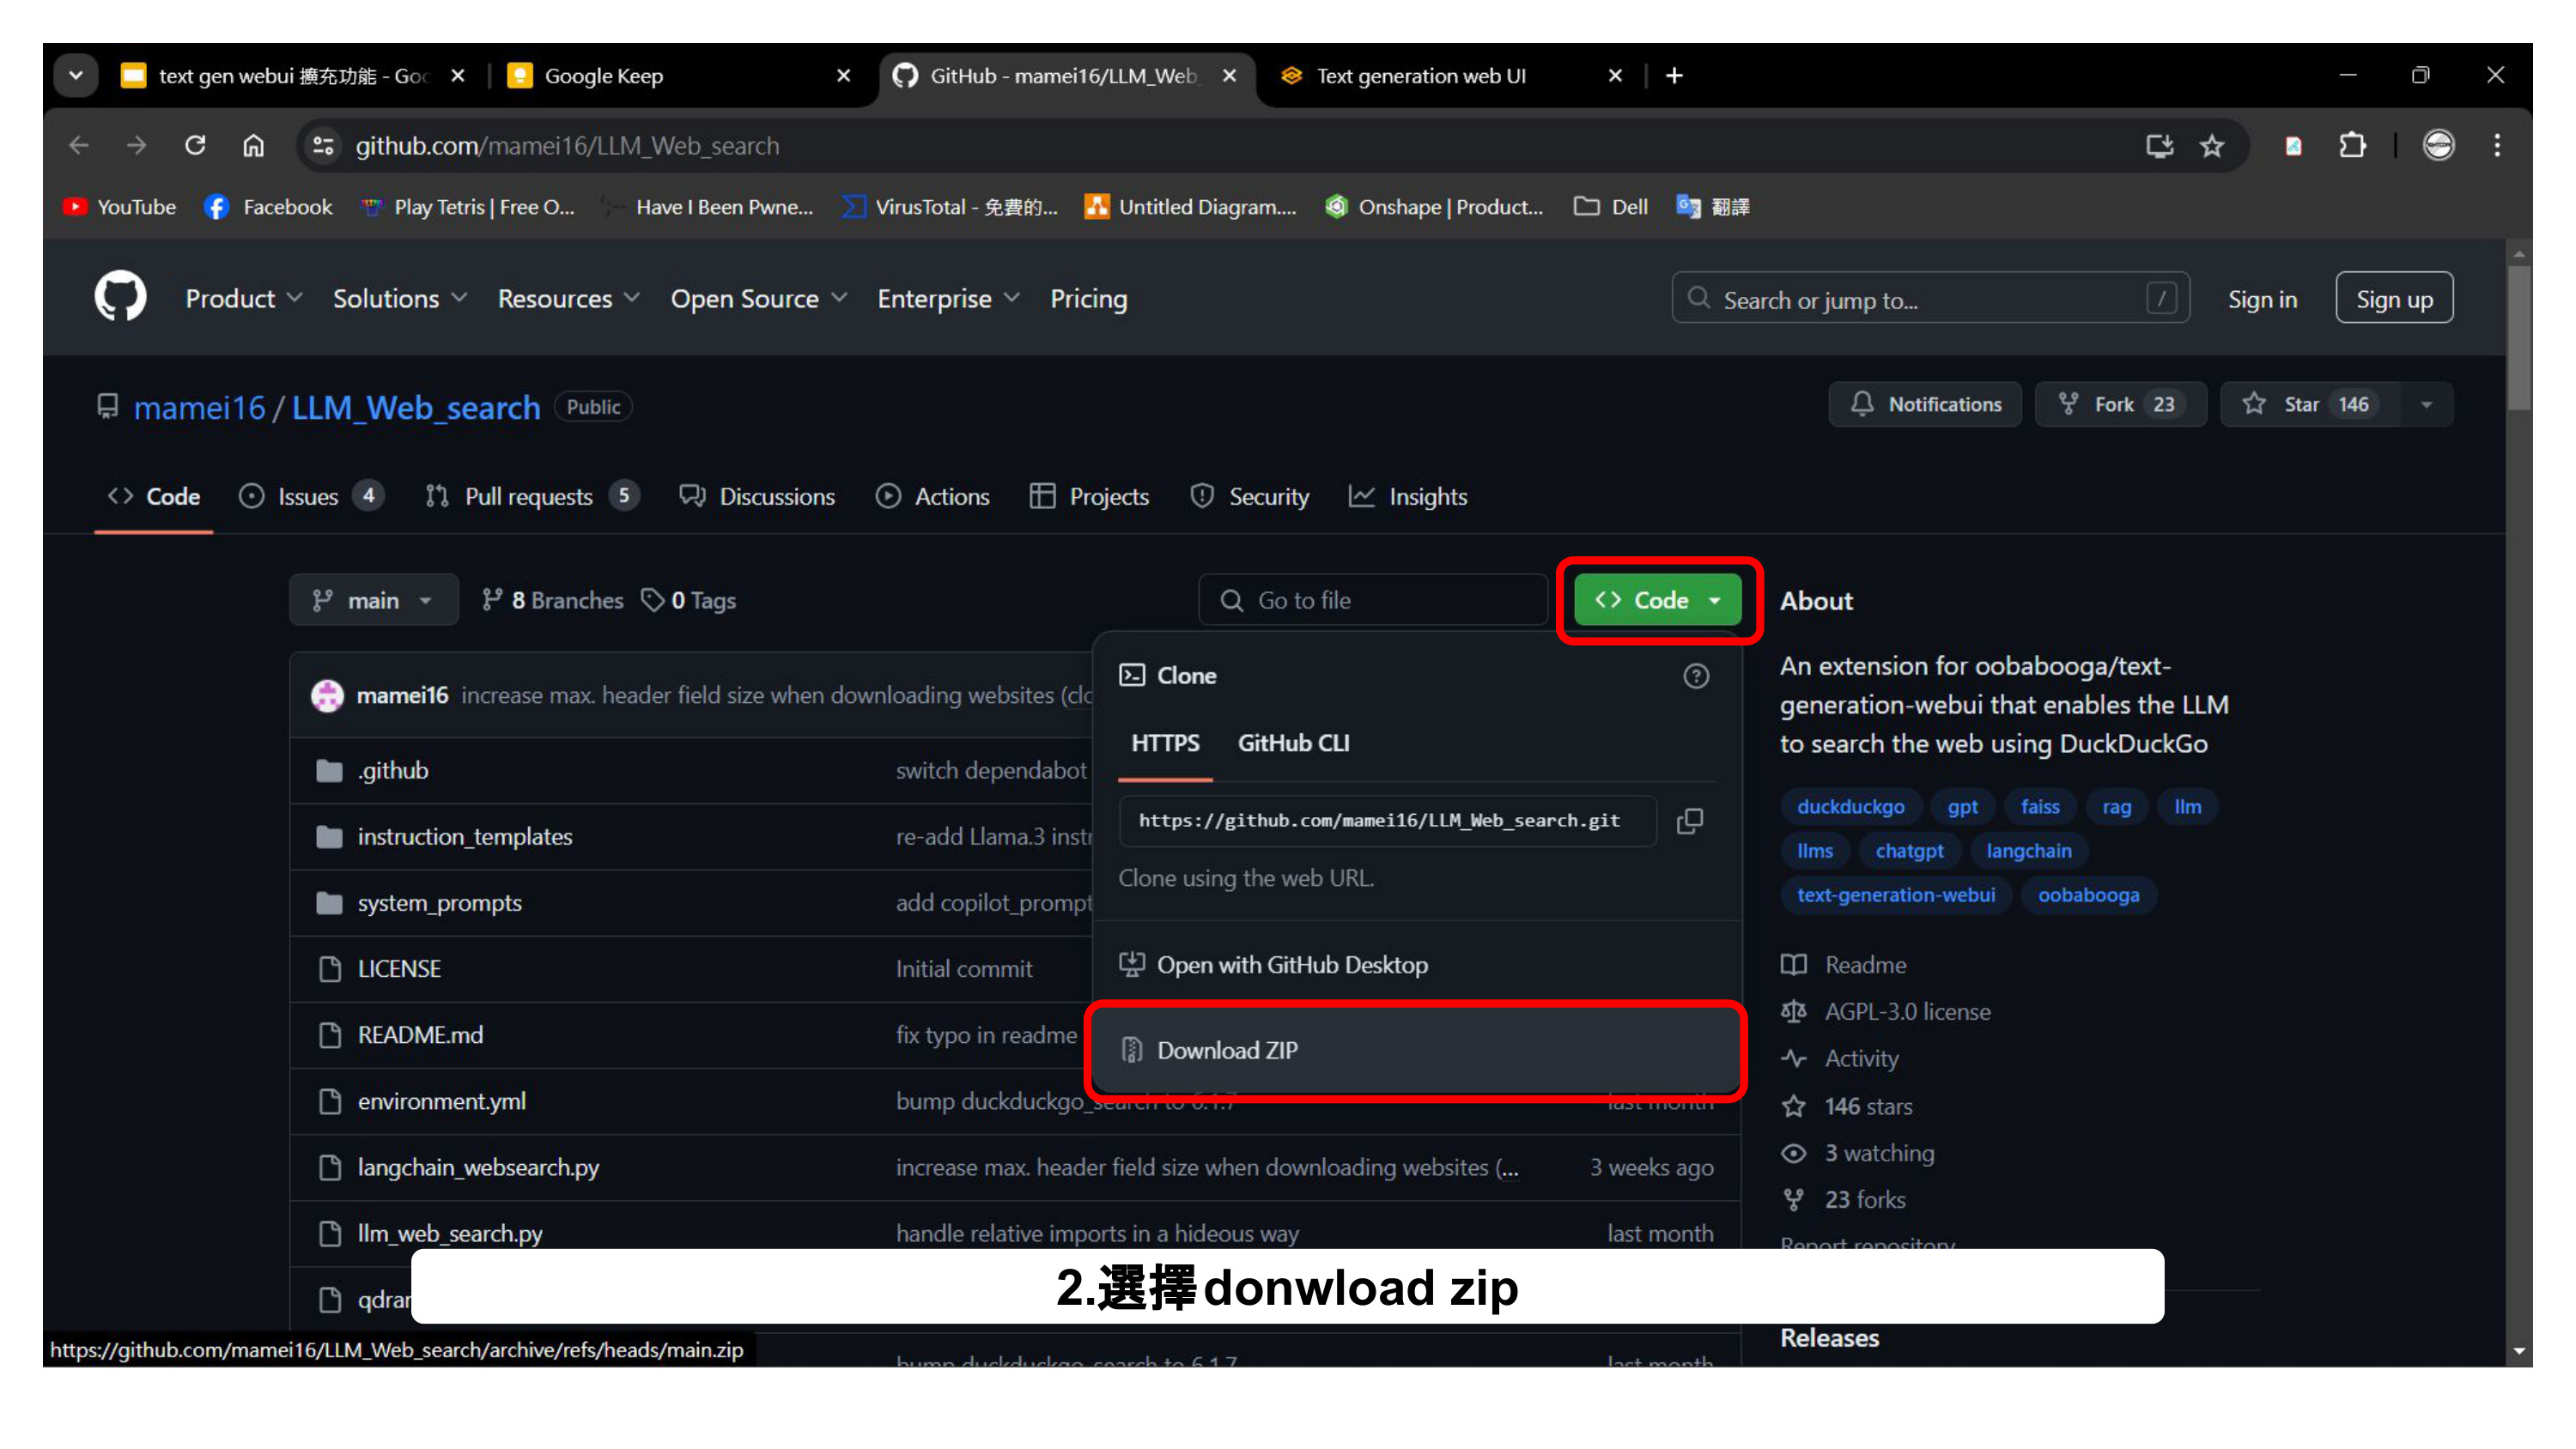Open the Actions tab
2576x1449 pixels.
coord(932,497)
